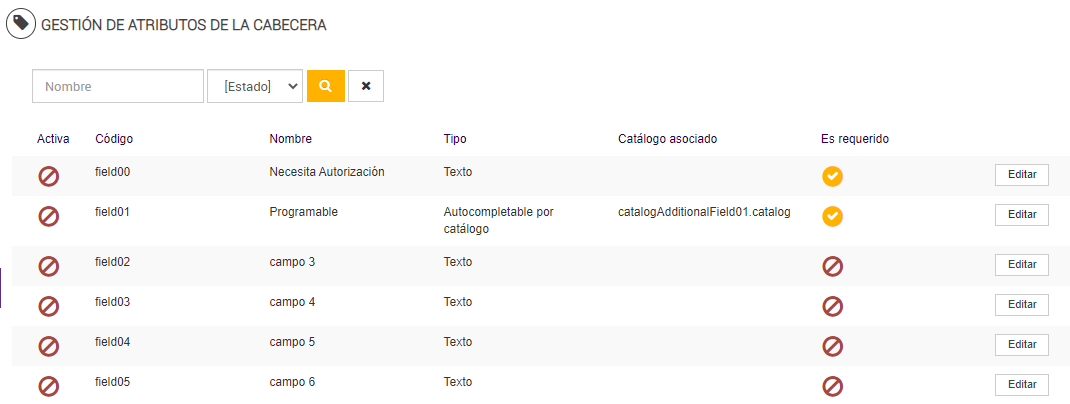The width and height of the screenshot is (1070, 404).
Task: Click Activa icon in field02 row
Action: pyautogui.click(x=48, y=266)
